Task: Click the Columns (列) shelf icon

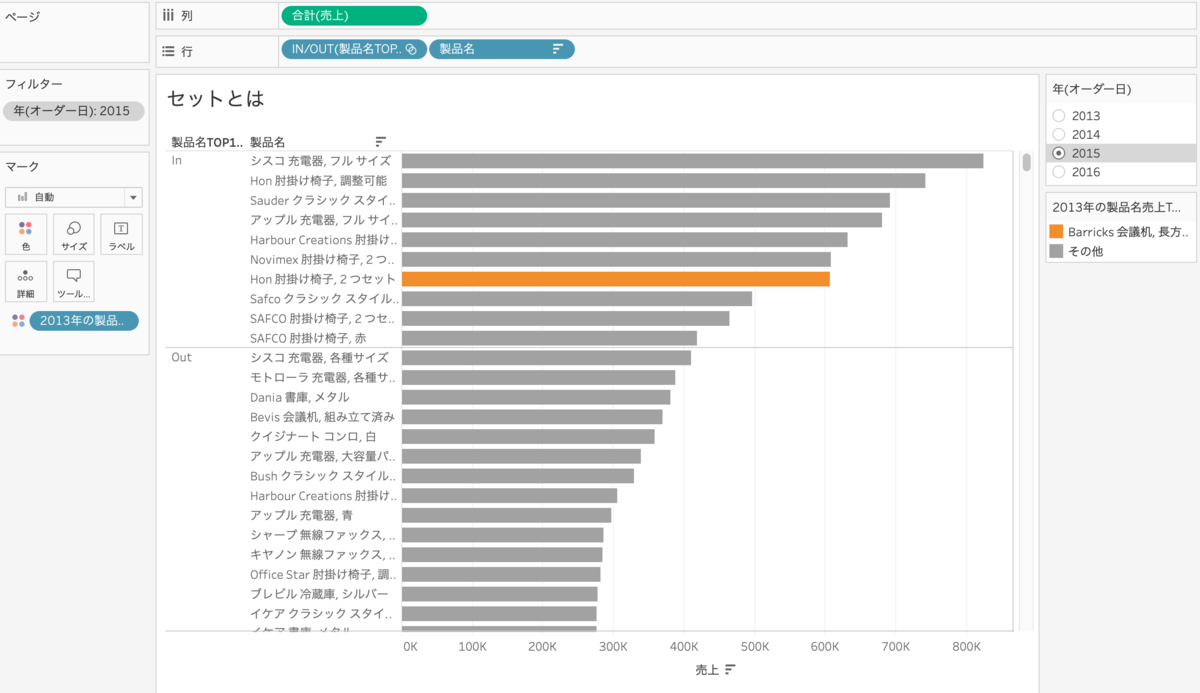Action: click(x=168, y=15)
